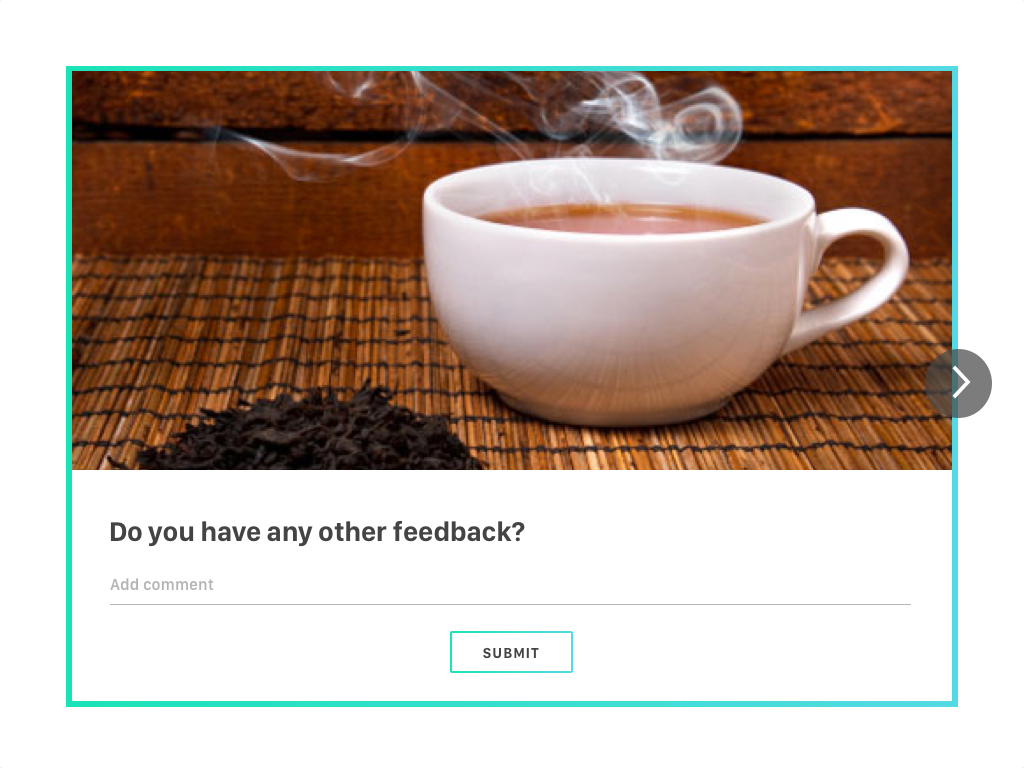Click the tea liquid inside the cup
The height and width of the screenshot is (768, 1024).
[x=619, y=219]
